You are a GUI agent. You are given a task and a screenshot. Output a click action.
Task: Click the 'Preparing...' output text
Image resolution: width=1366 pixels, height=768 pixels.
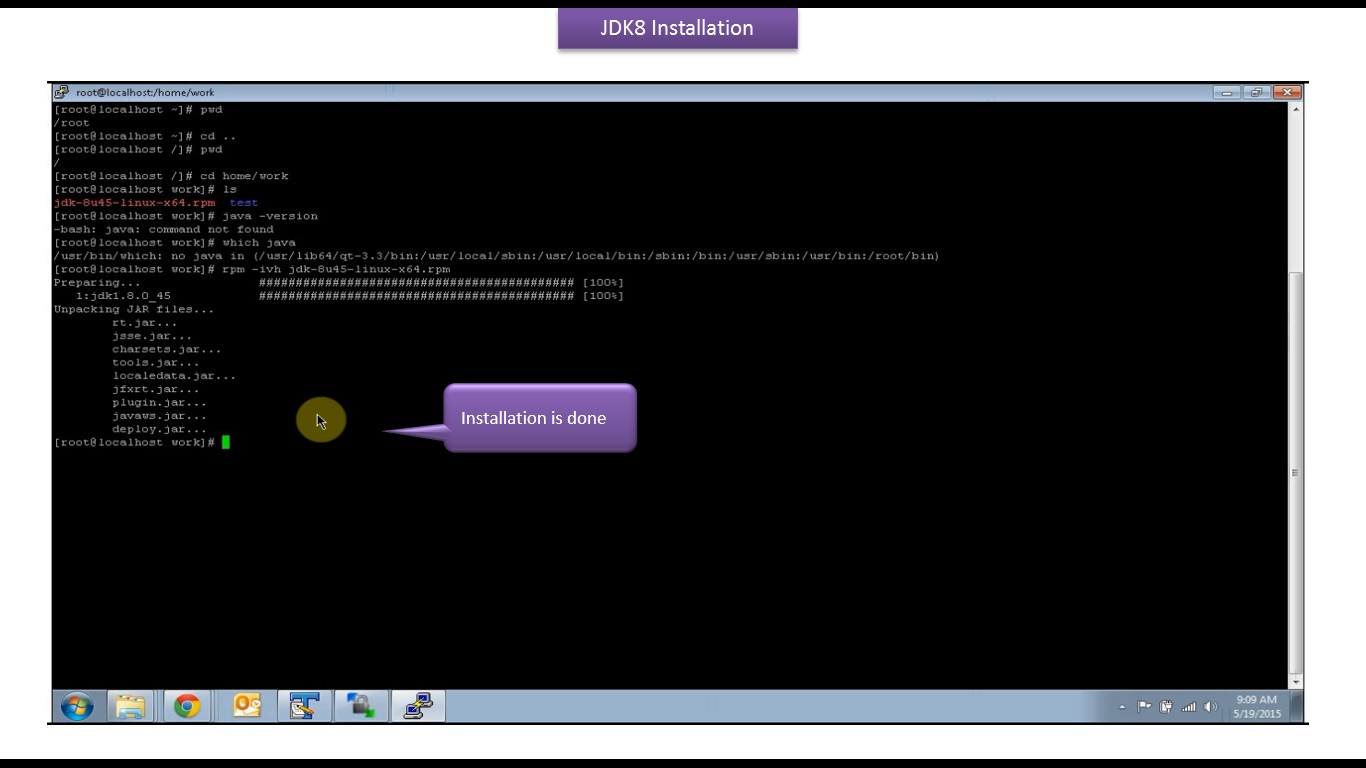point(97,283)
